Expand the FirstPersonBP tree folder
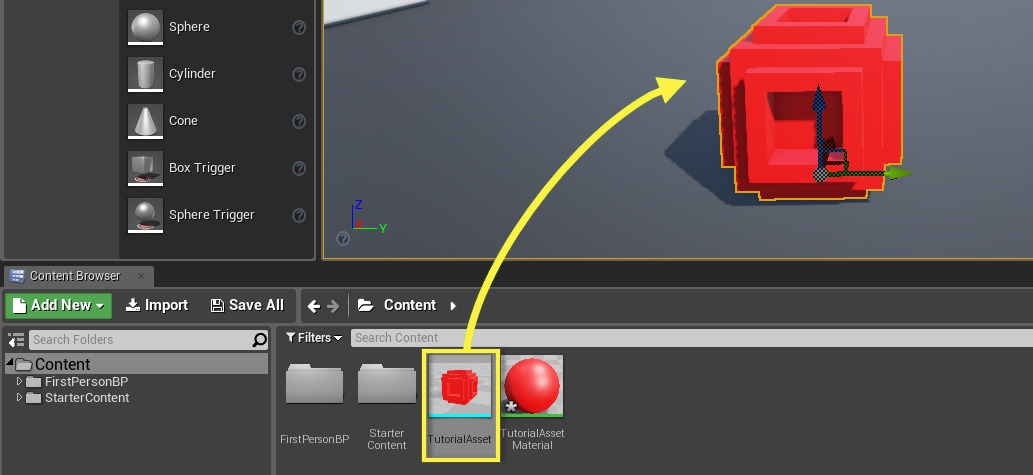This screenshot has height=475, width=1033. coord(19,381)
